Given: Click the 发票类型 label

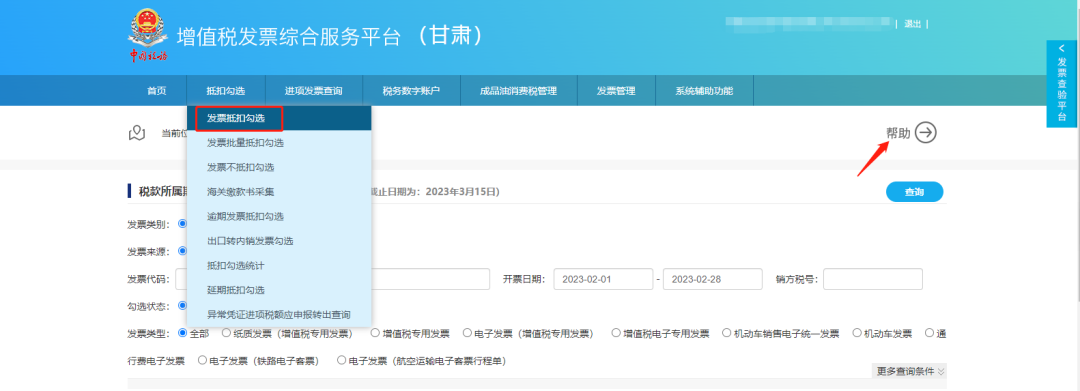Looking at the screenshot, I should (x=148, y=334).
